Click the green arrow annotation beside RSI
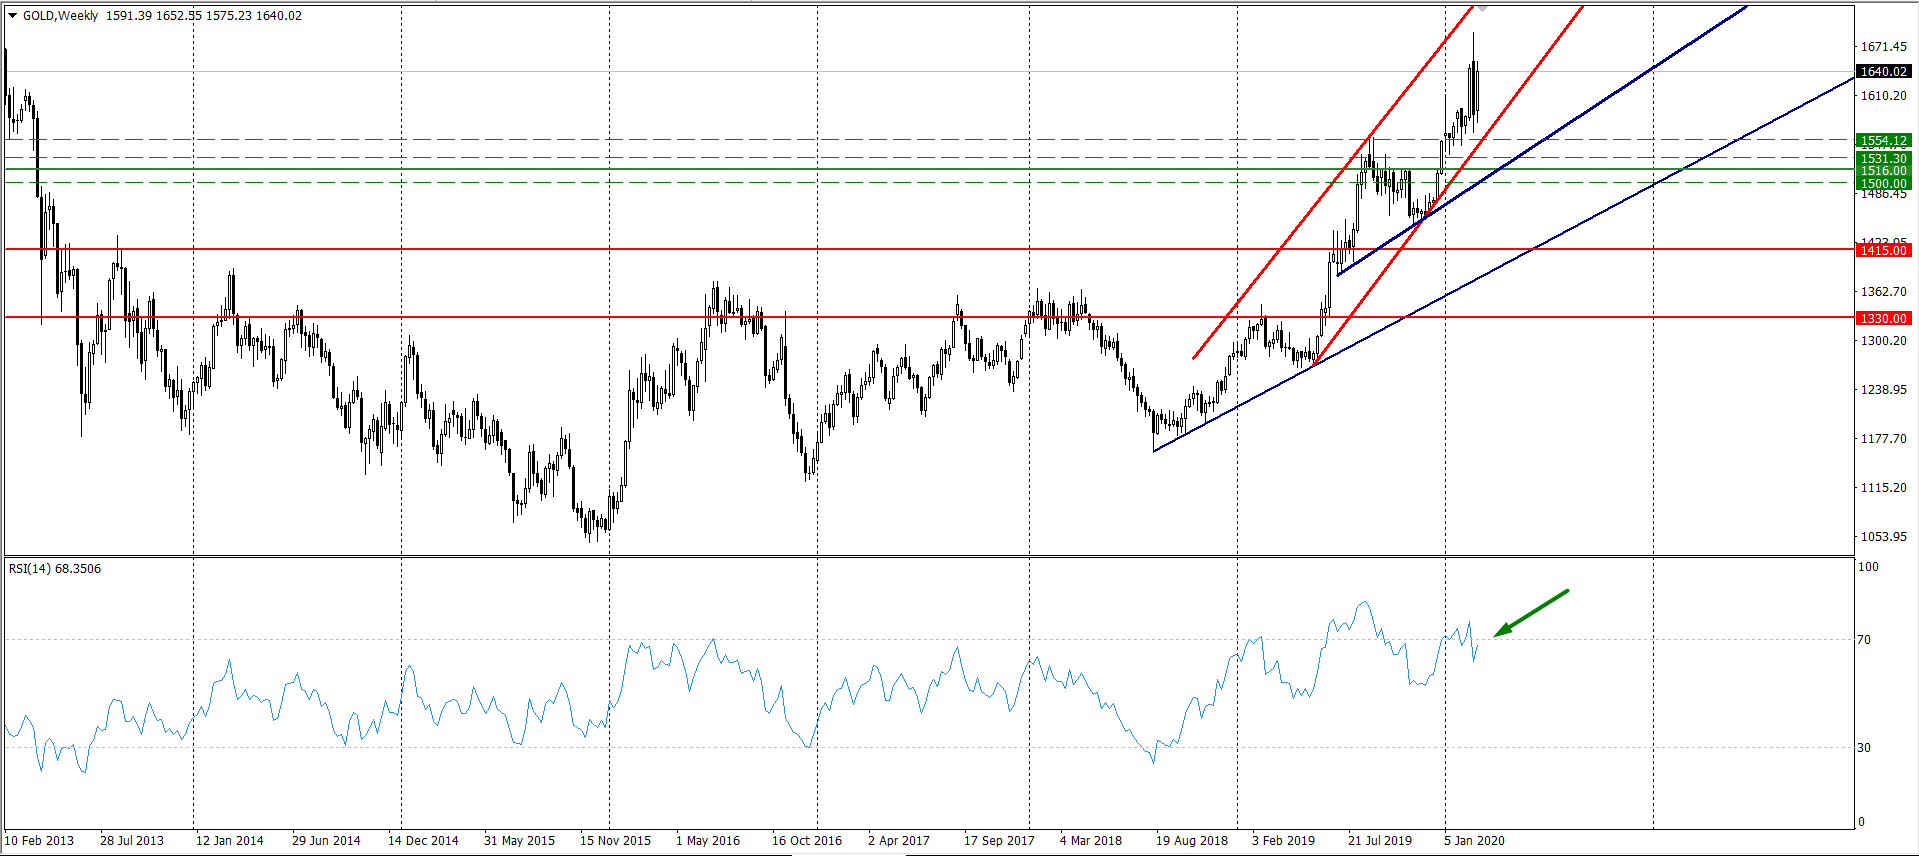This screenshot has width=1919, height=856. coord(1531,612)
